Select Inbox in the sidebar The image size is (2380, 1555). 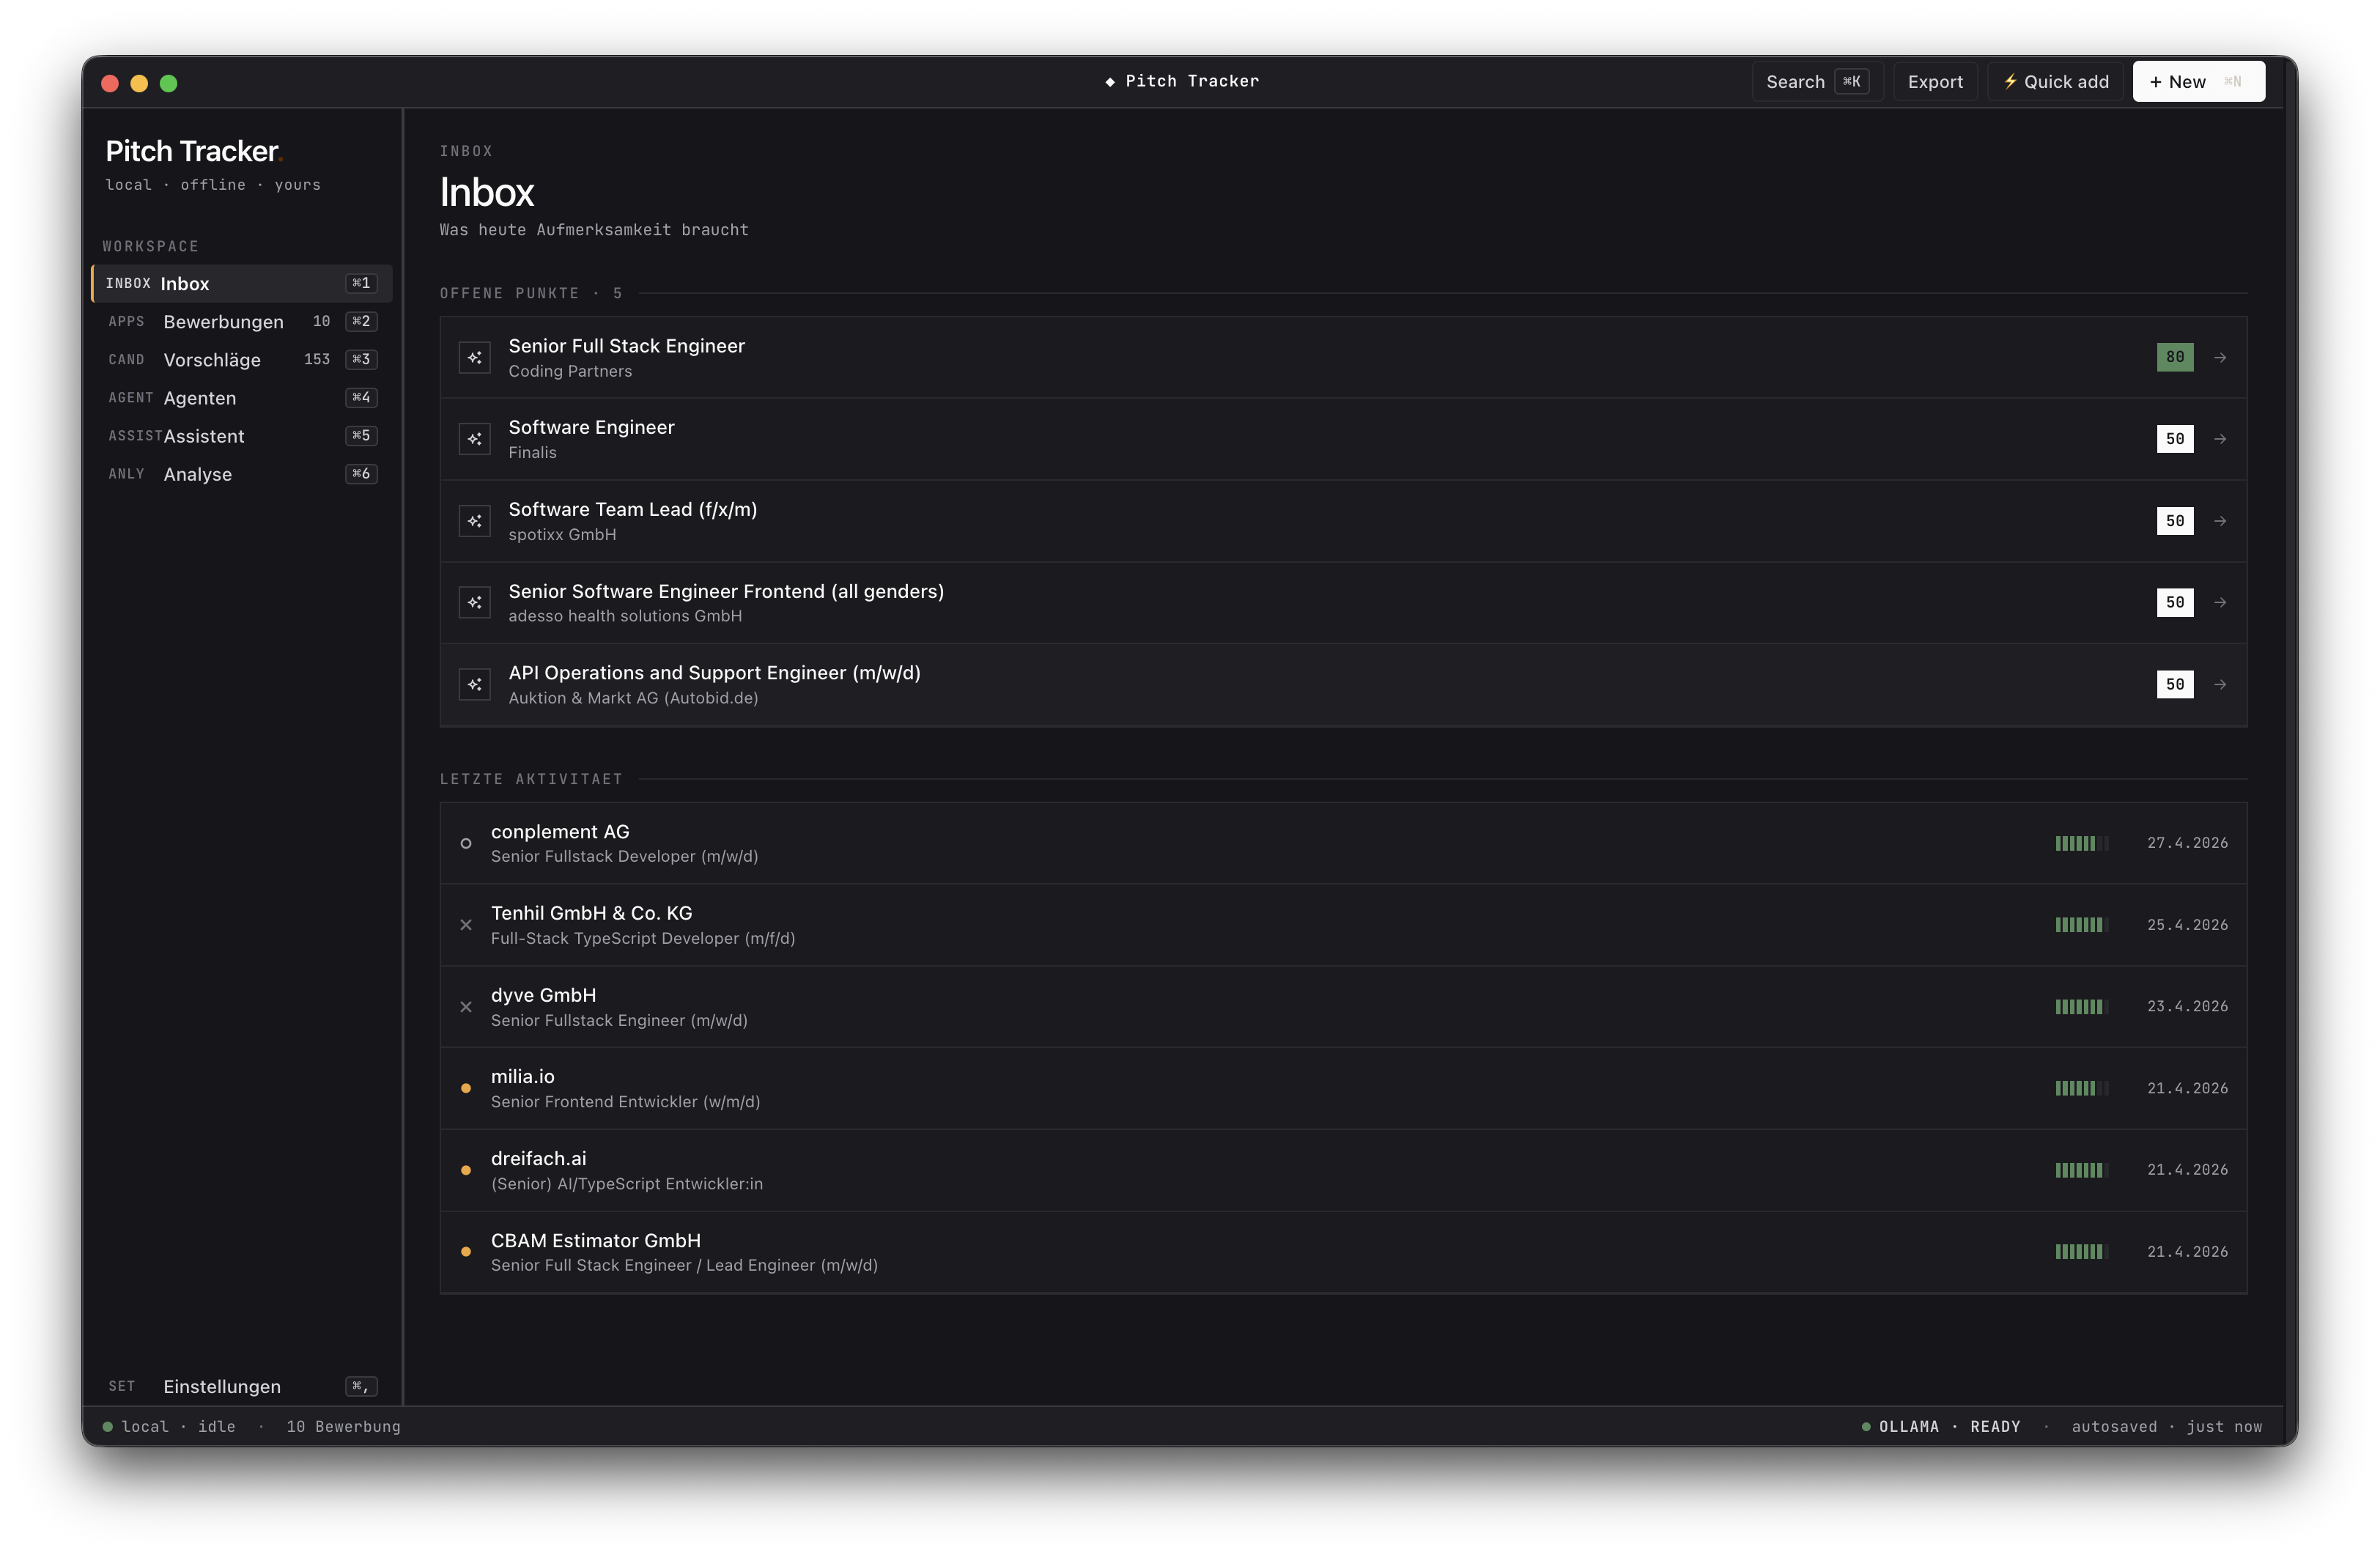[x=242, y=283]
